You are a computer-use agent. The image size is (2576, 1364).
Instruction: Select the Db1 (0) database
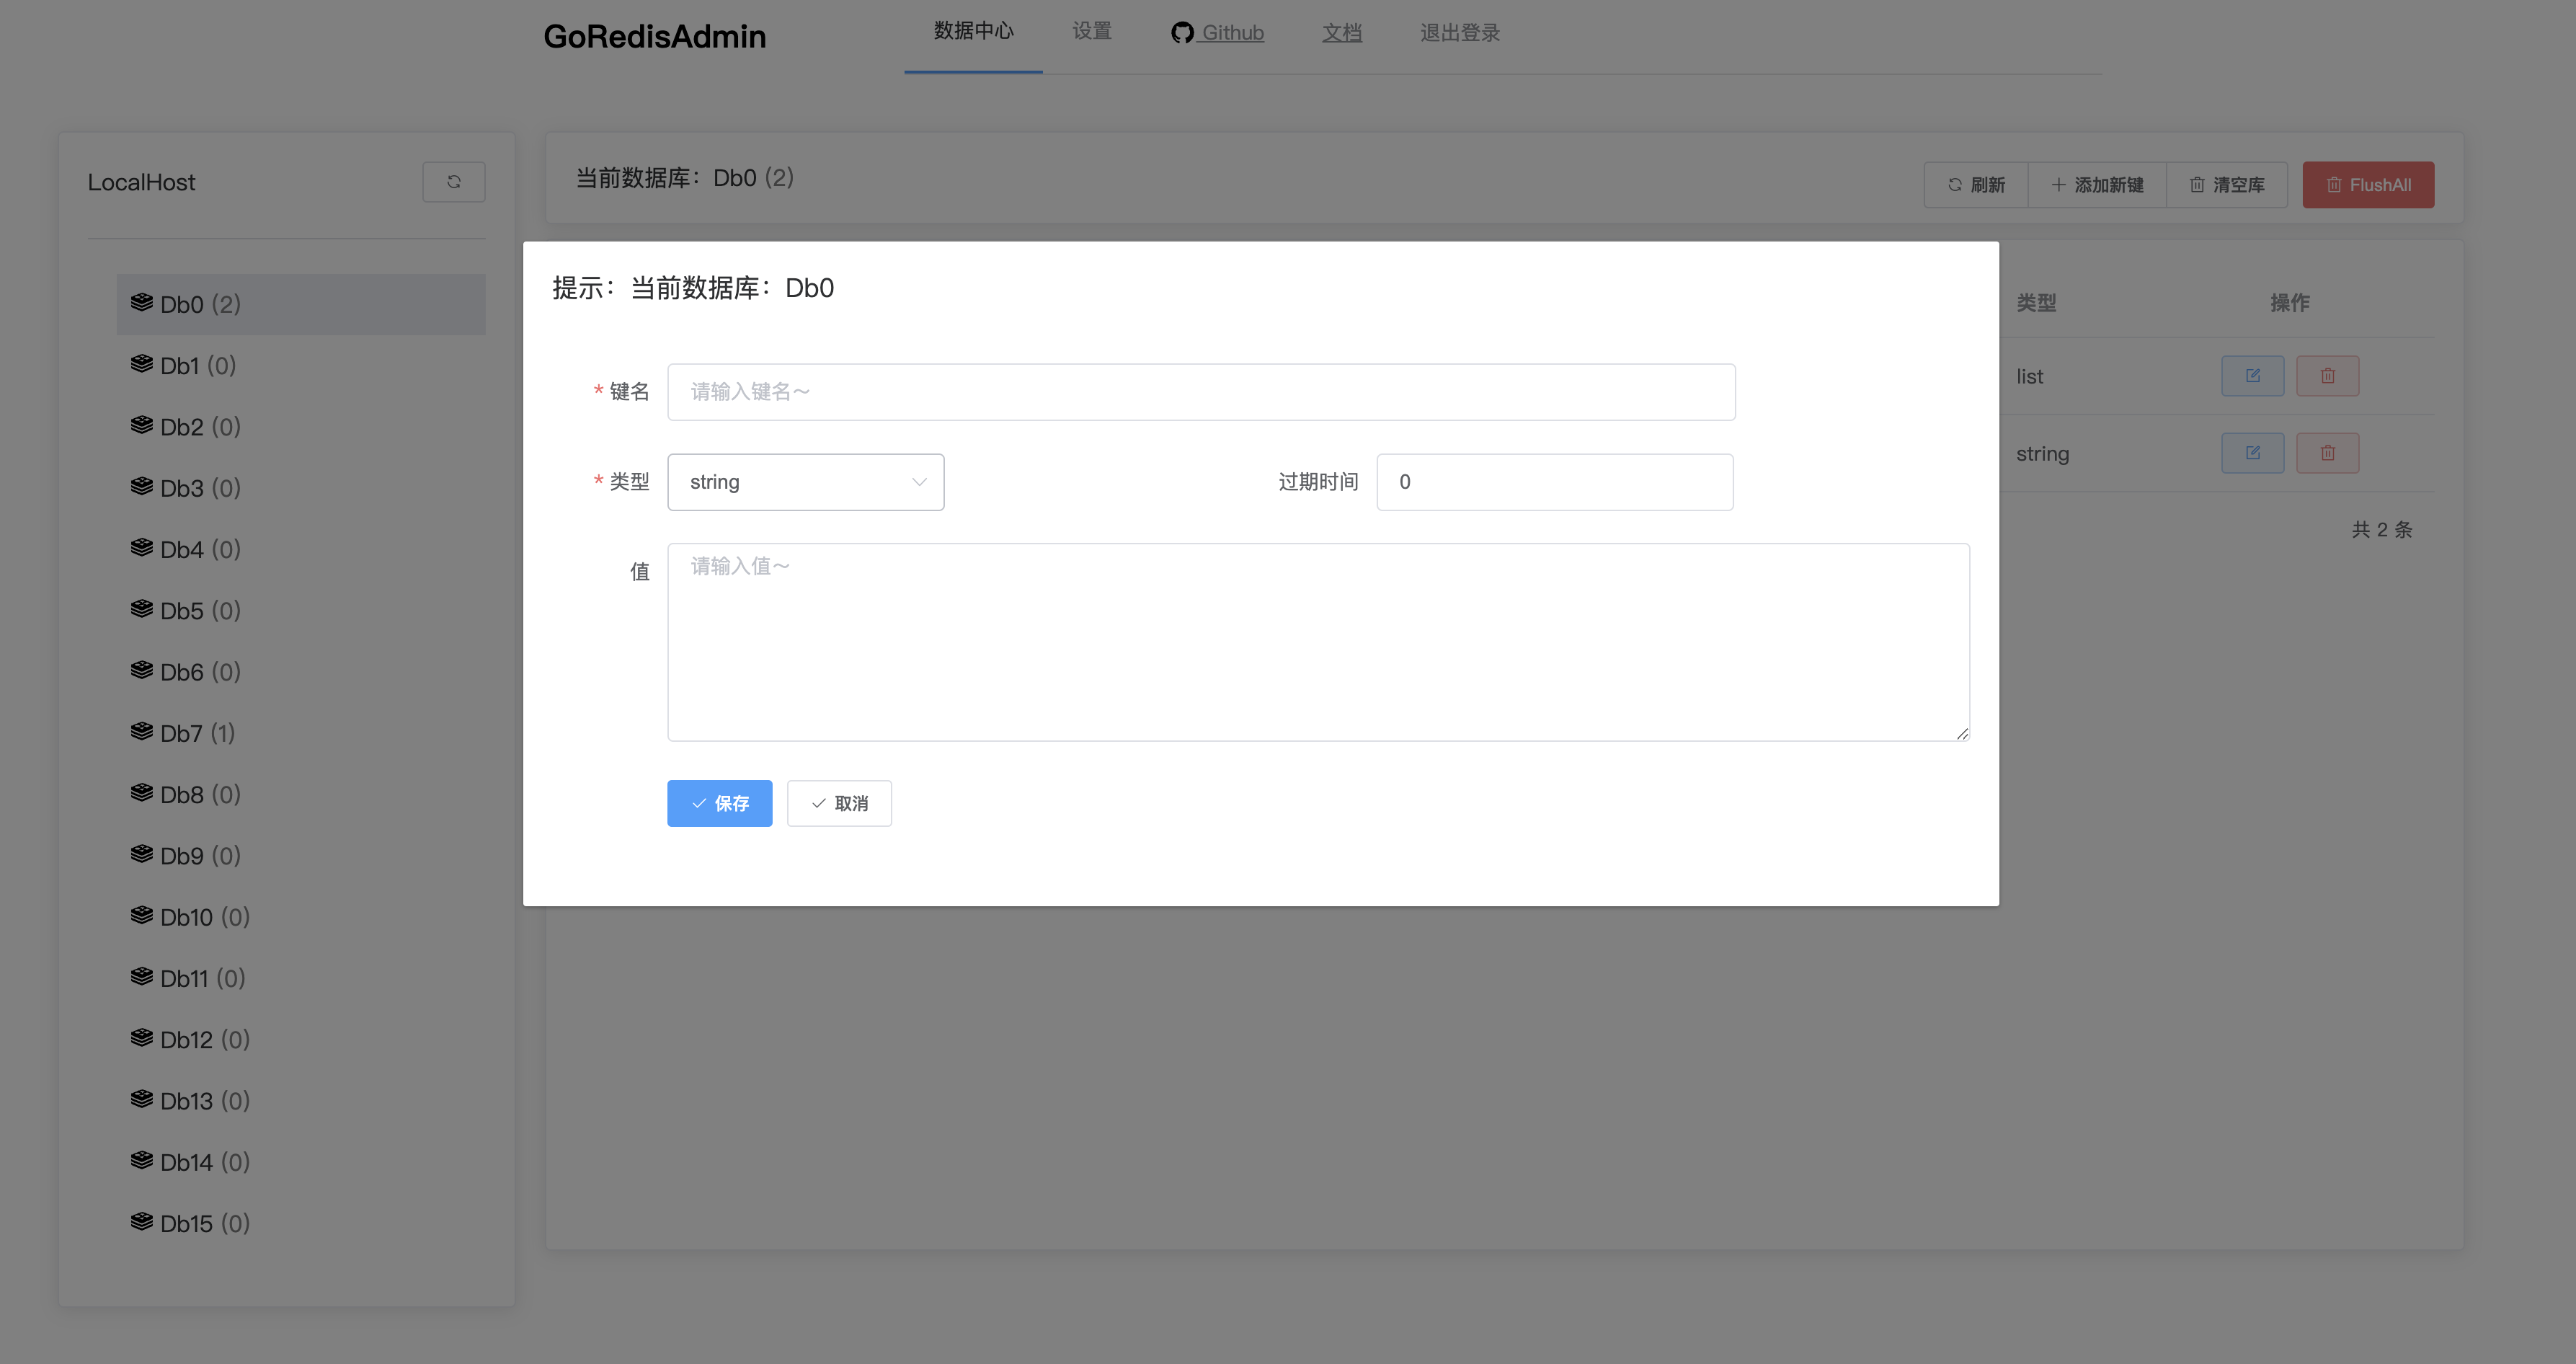point(301,365)
